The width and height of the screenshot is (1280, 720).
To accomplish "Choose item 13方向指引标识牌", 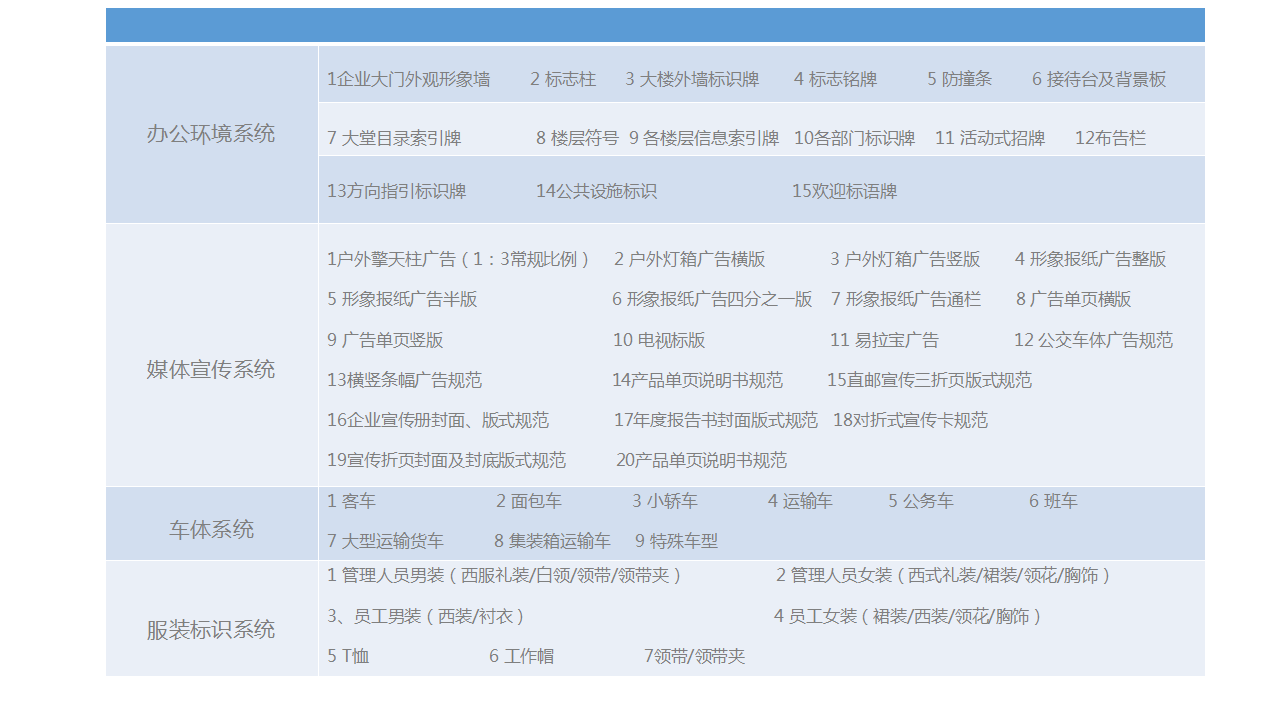I will point(397,192).
